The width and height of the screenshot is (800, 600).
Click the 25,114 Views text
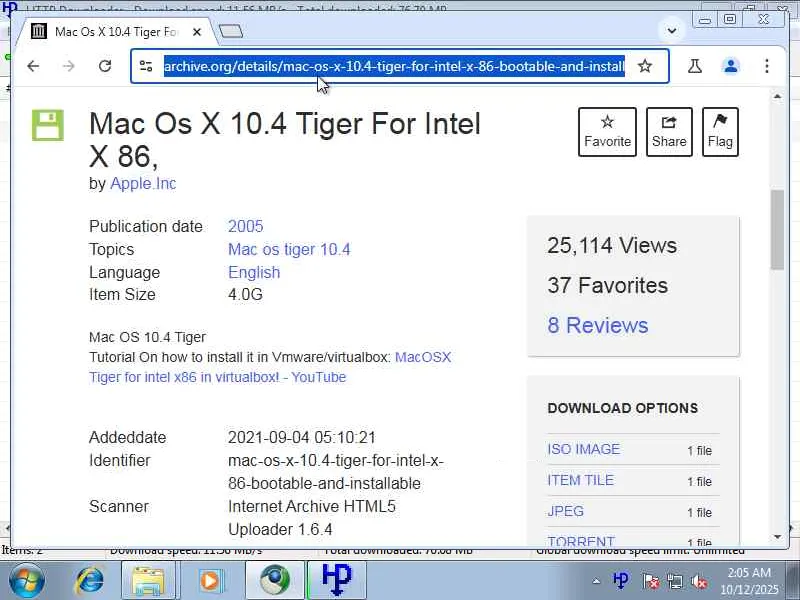(612, 245)
